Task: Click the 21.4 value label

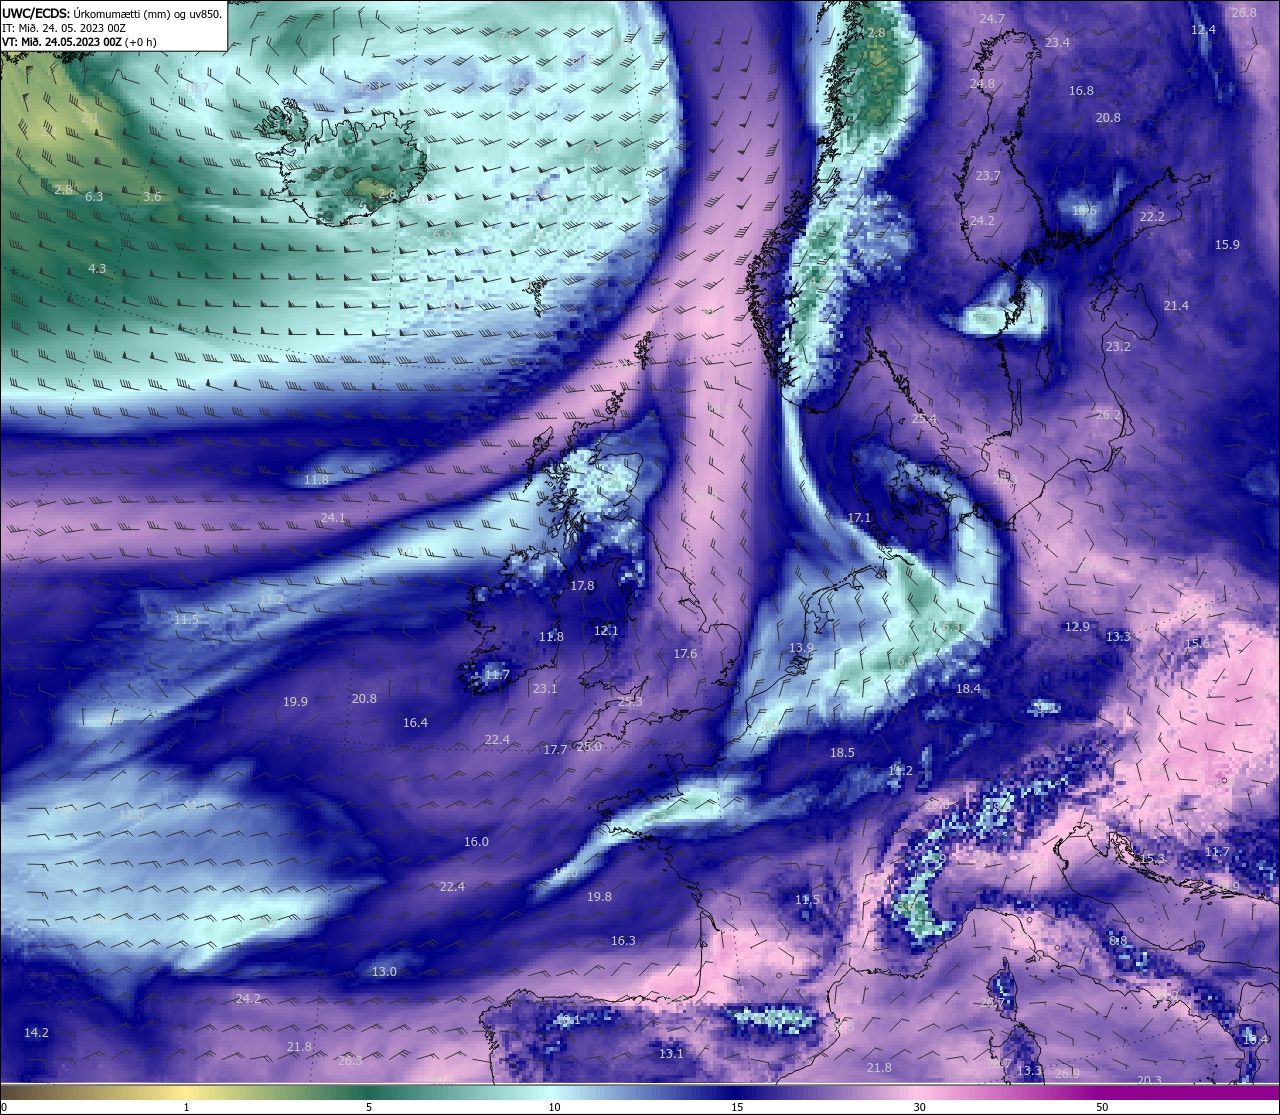Action: [1176, 306]
